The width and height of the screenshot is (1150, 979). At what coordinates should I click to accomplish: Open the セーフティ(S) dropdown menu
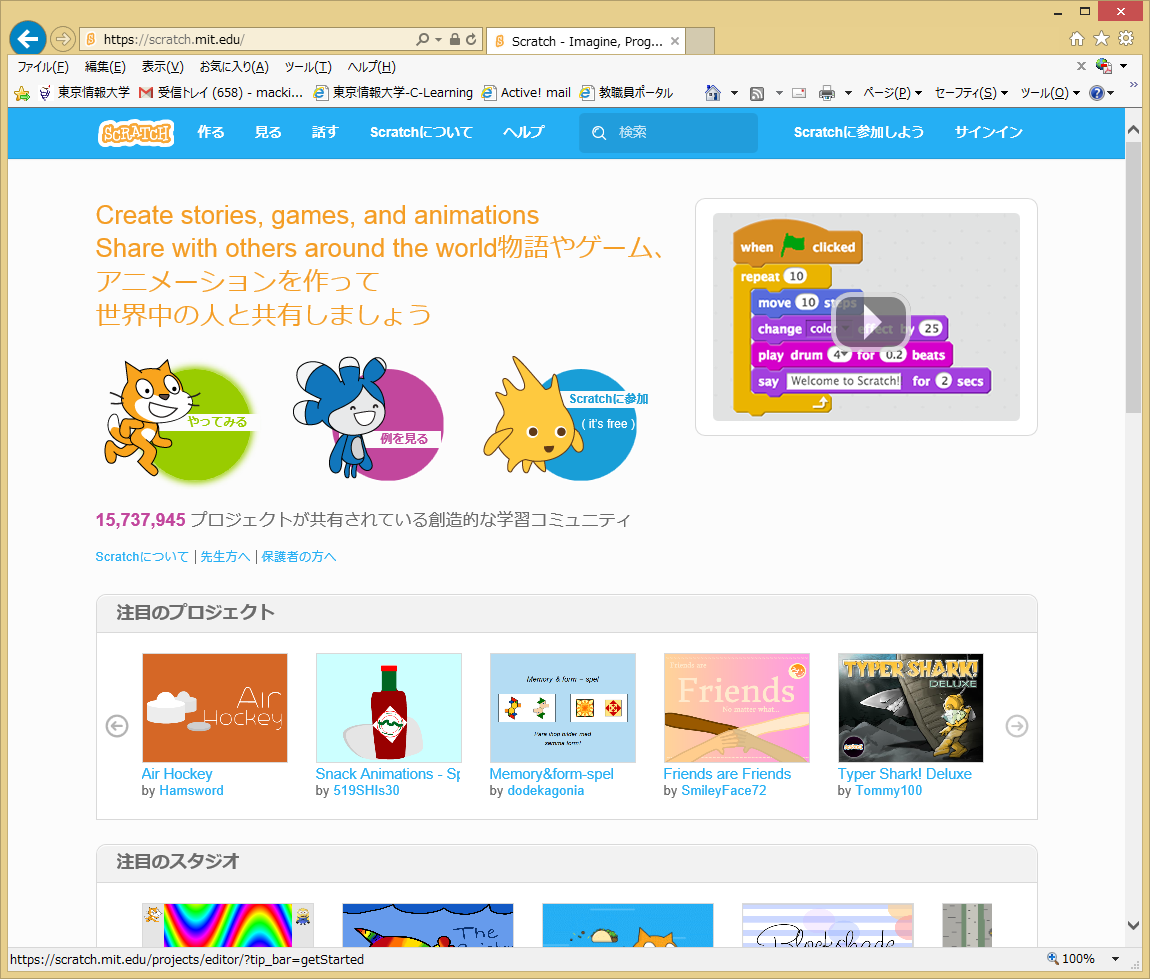(971, 93)
